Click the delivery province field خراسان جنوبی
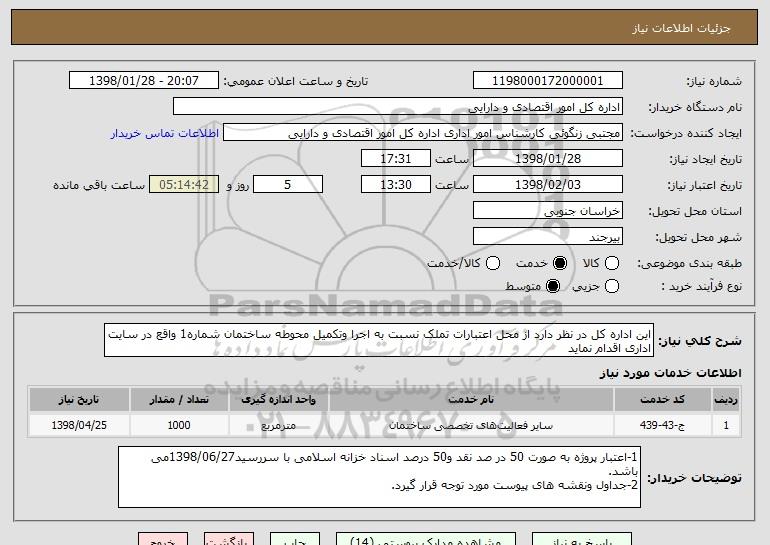The height and width of the screenshot is (545, 770). tap(548, 211)
